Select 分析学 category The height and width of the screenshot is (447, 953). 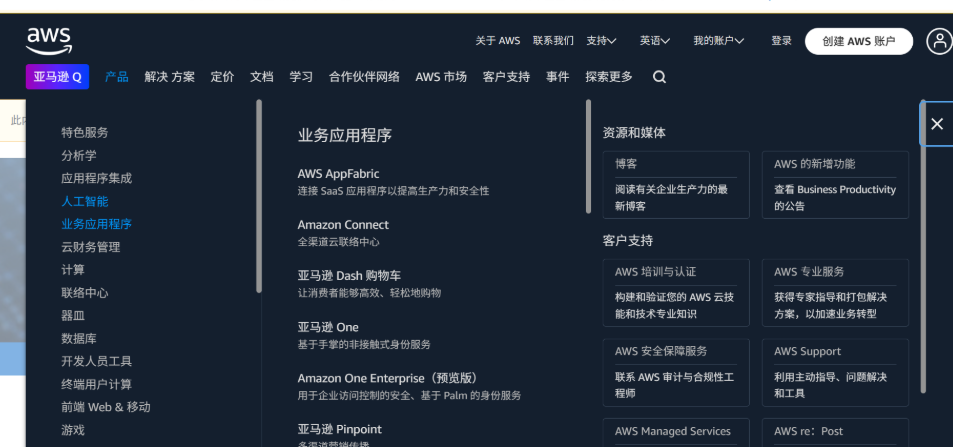79,156
